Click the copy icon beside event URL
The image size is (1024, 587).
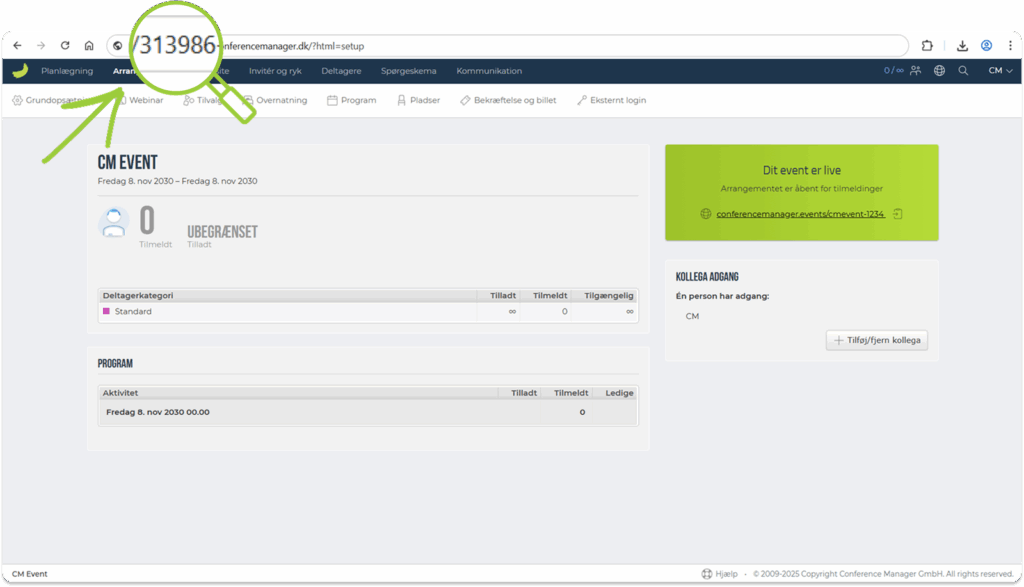point(898,214)
